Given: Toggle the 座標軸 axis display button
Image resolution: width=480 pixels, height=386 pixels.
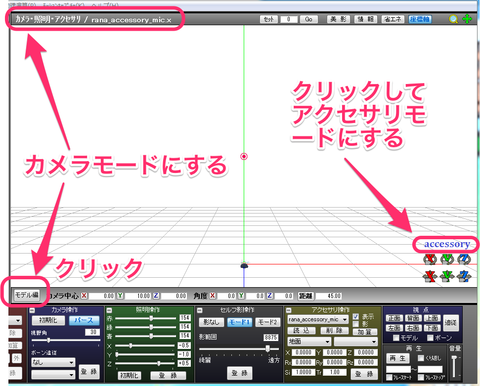Looking at the screenshot, I should [x=420, y=19].
